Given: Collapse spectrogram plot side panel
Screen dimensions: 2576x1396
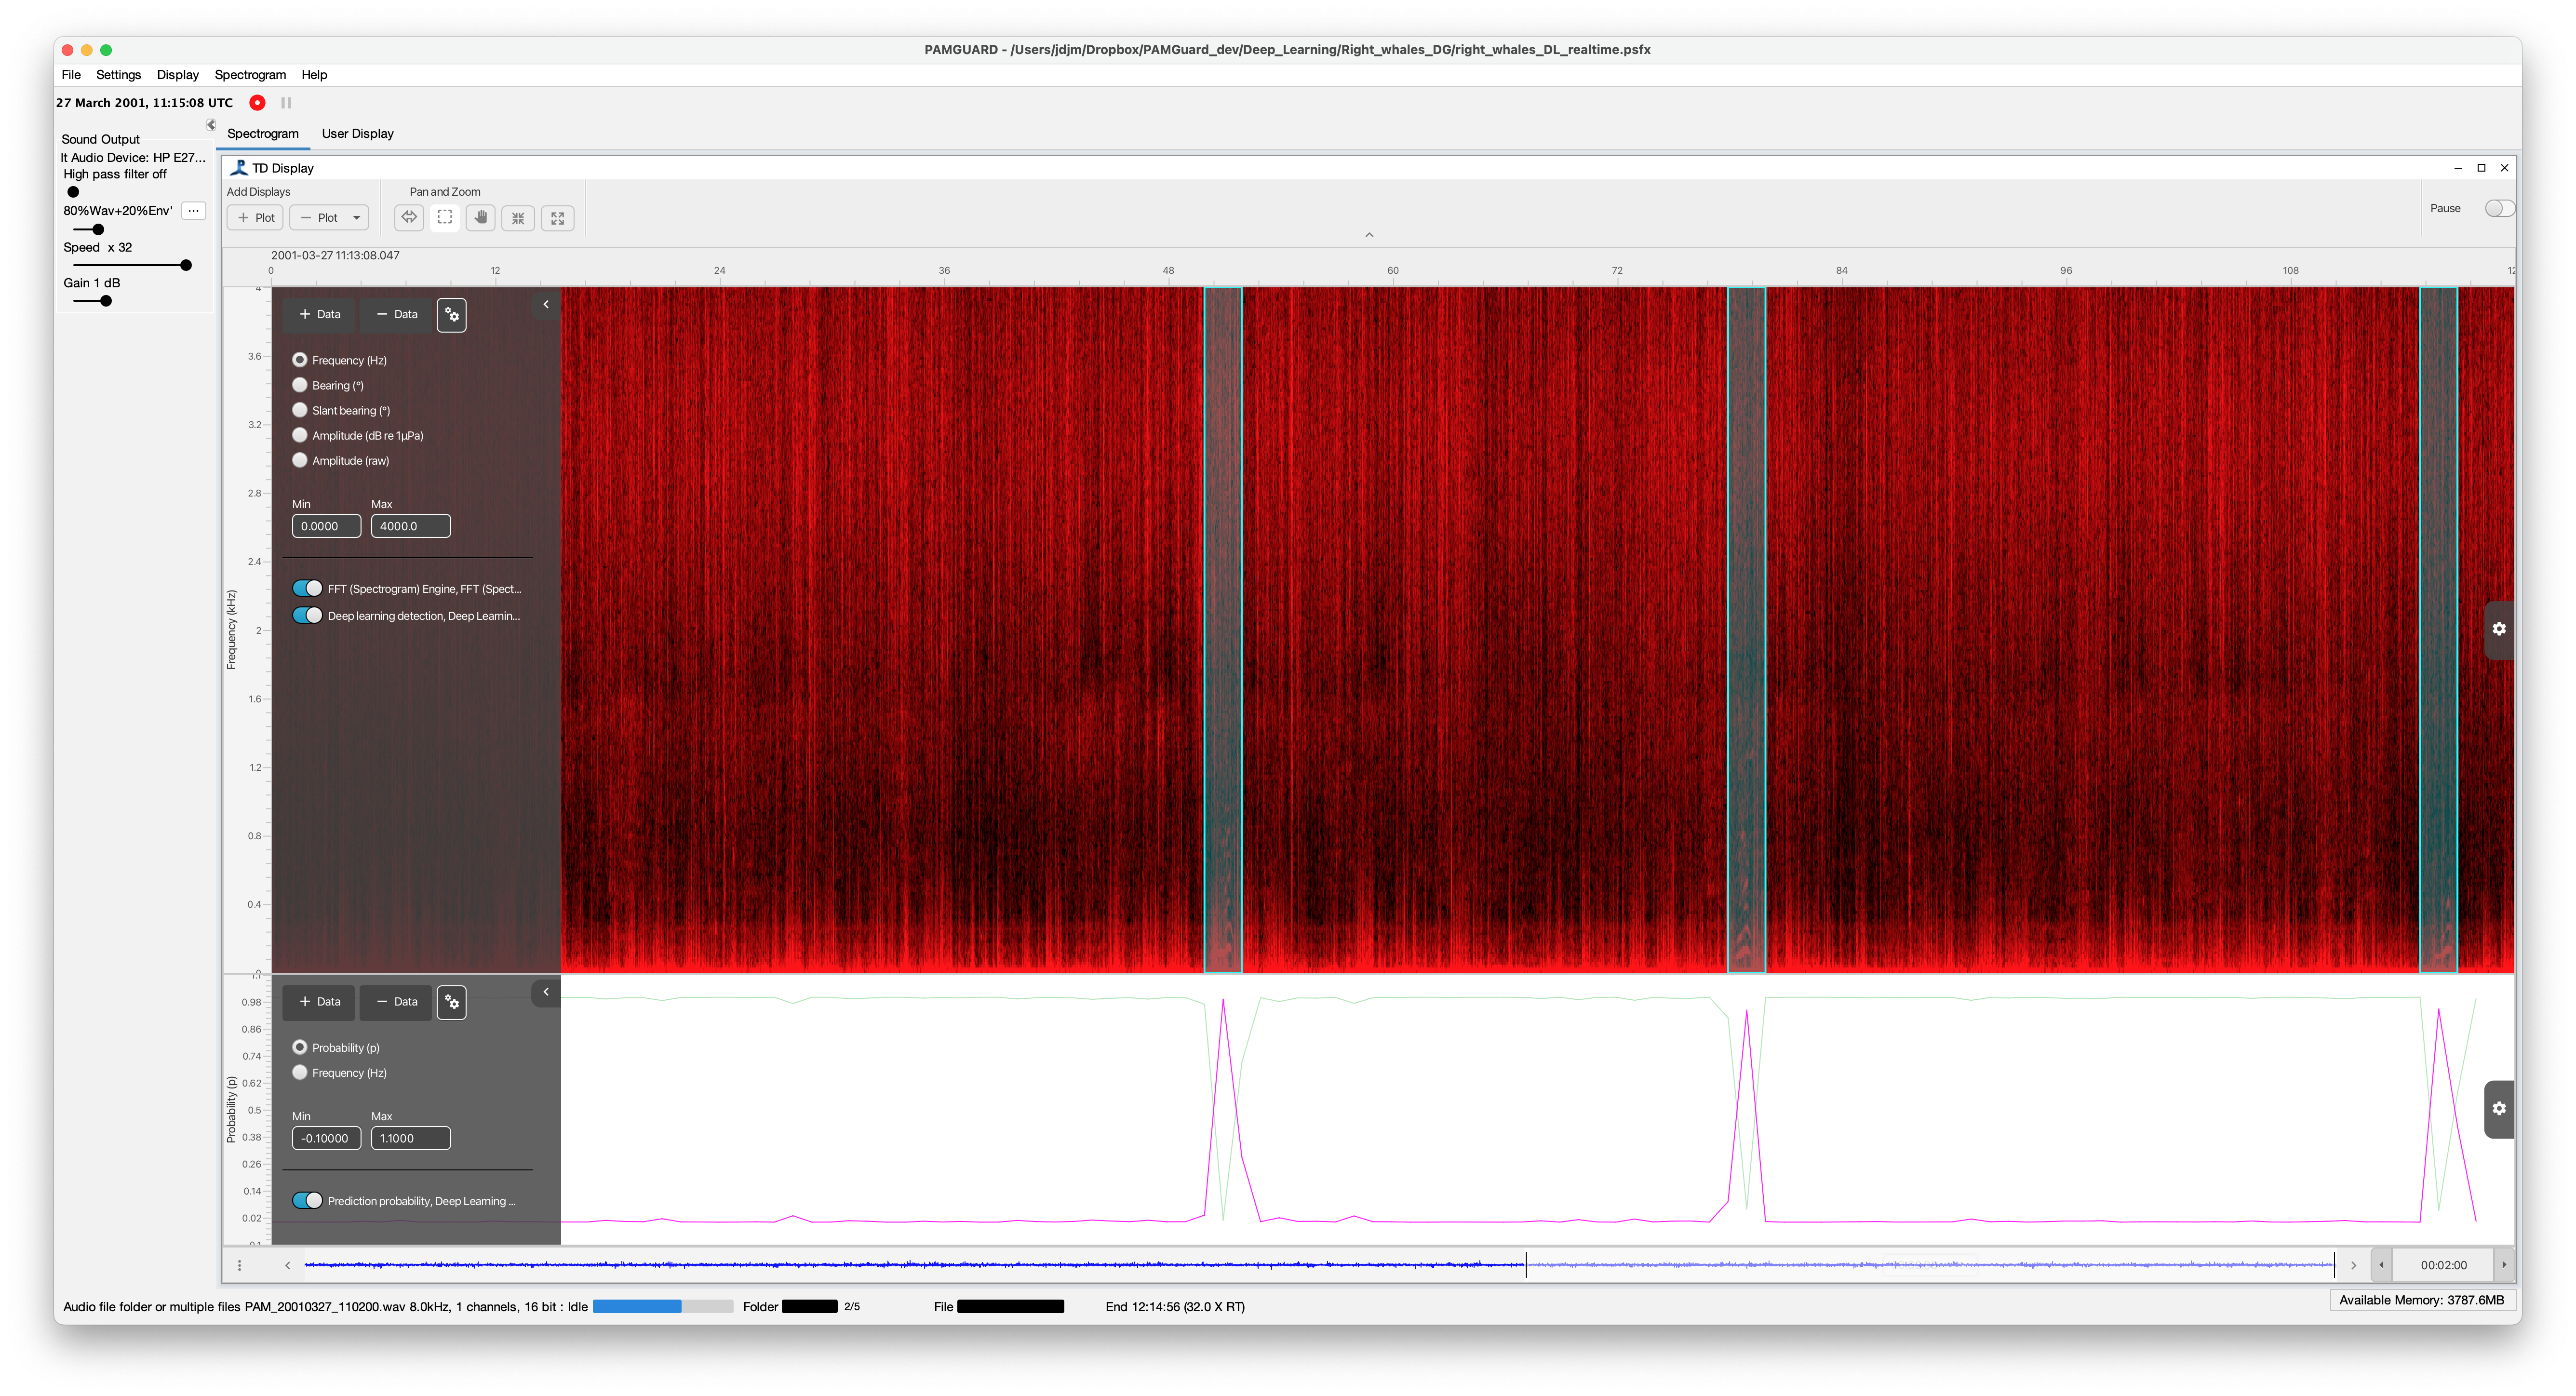Looking at the screenshot, I should (546, 304).
